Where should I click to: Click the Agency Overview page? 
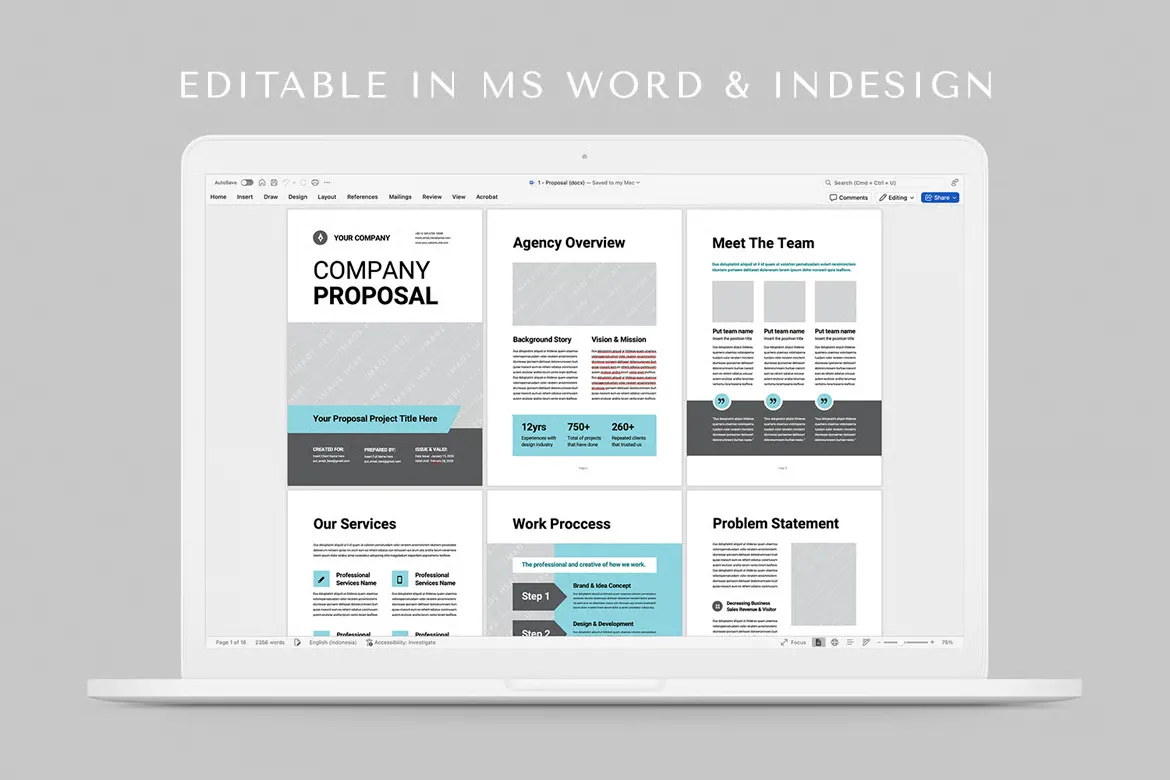tap(584, 347)
